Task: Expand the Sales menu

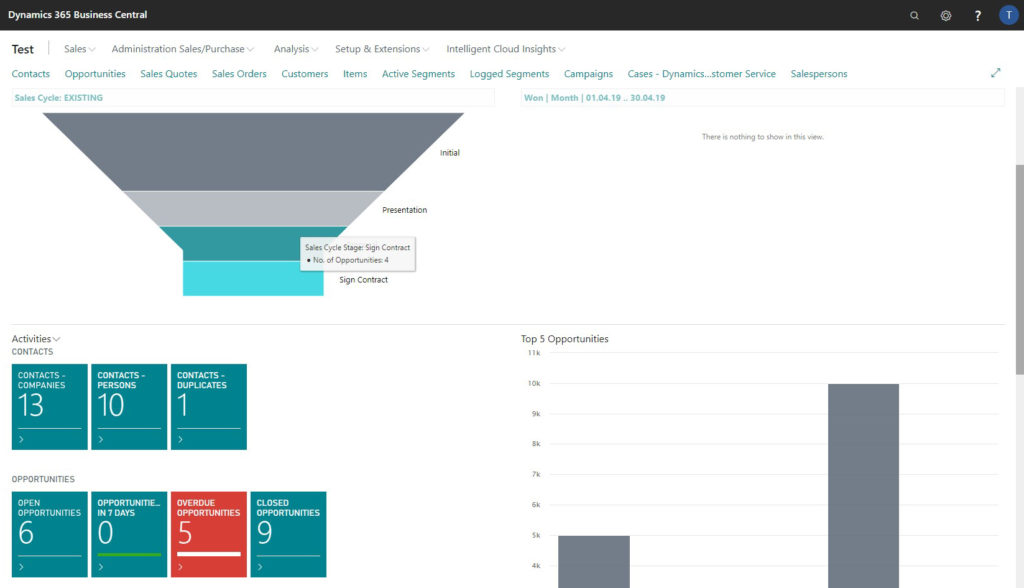Action: (80, 49)
